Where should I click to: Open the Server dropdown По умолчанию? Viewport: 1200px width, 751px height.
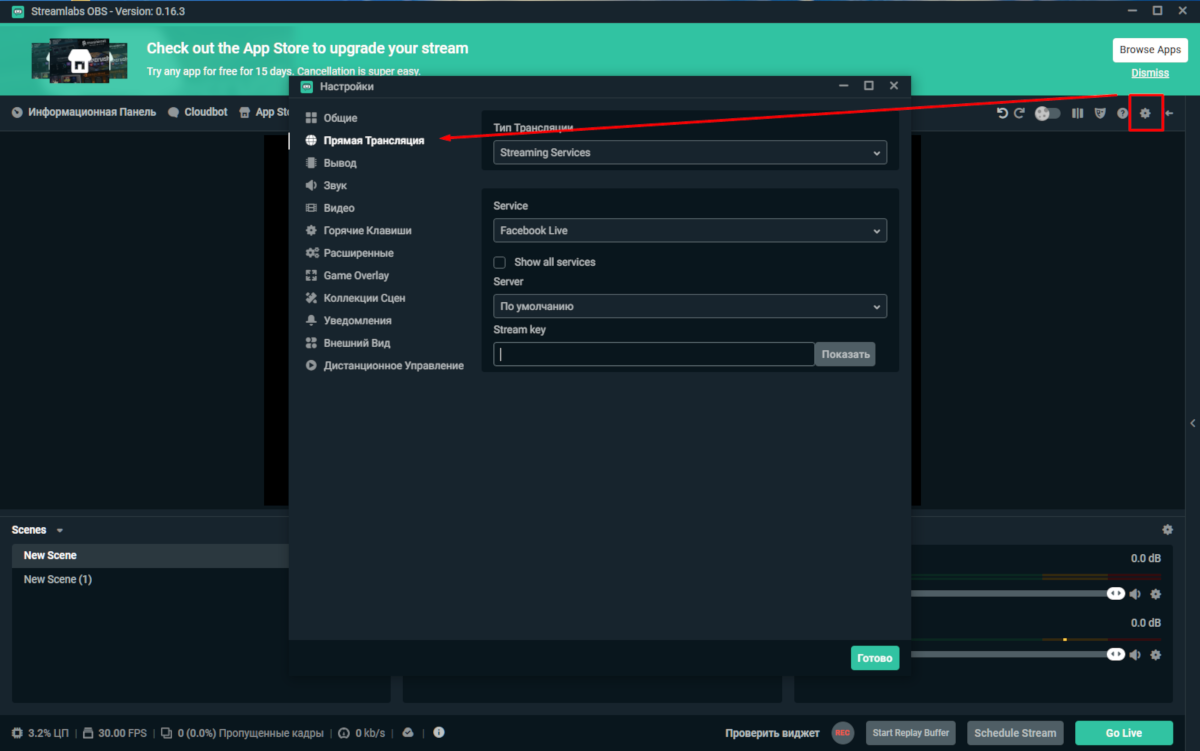[x=690, y=306]
